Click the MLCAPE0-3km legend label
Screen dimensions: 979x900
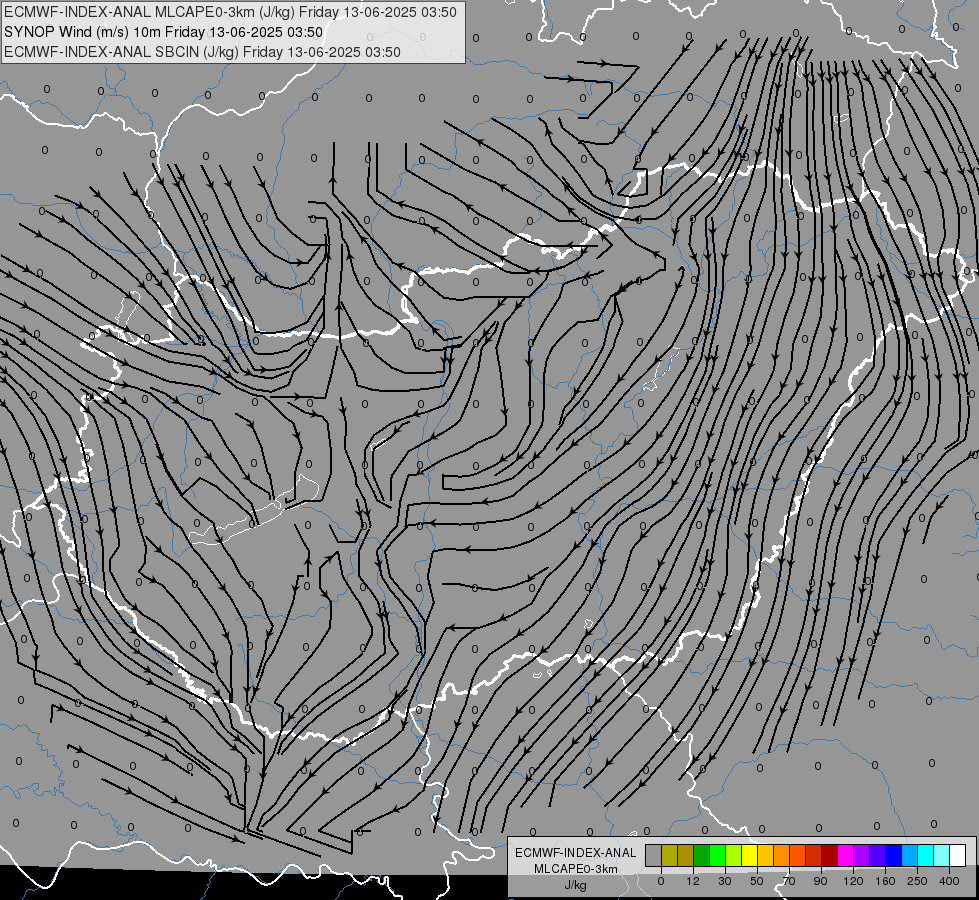click(575, 869)
